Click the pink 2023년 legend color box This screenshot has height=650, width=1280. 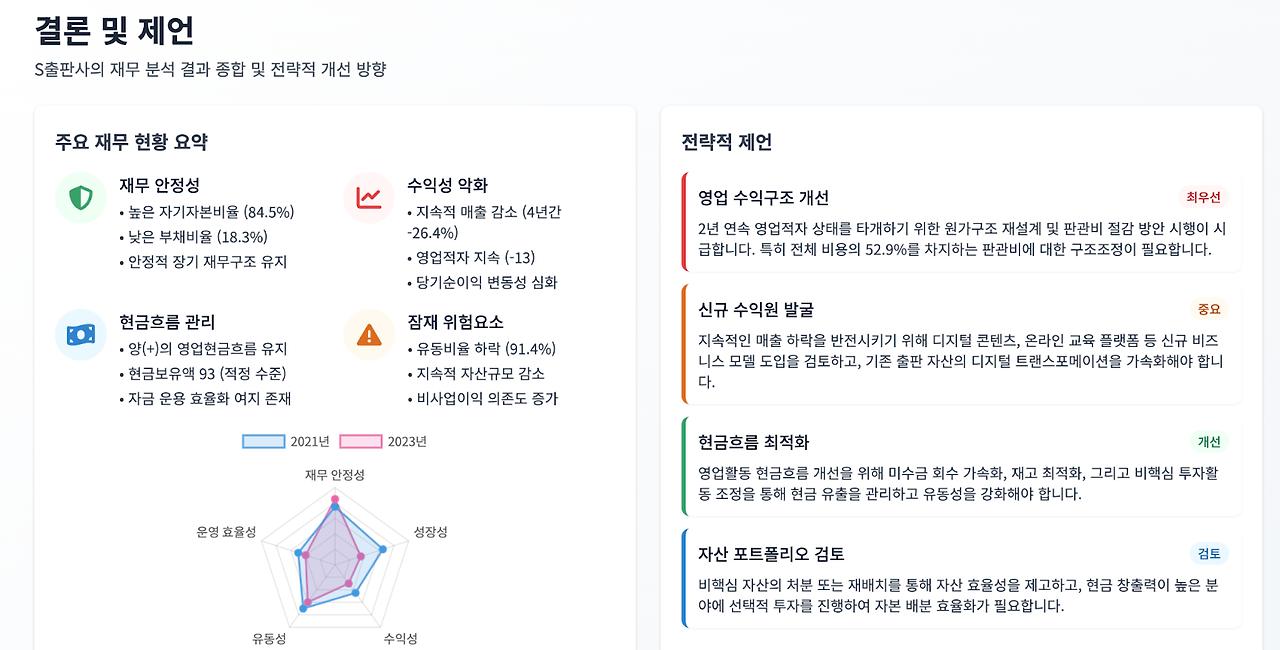361,441
